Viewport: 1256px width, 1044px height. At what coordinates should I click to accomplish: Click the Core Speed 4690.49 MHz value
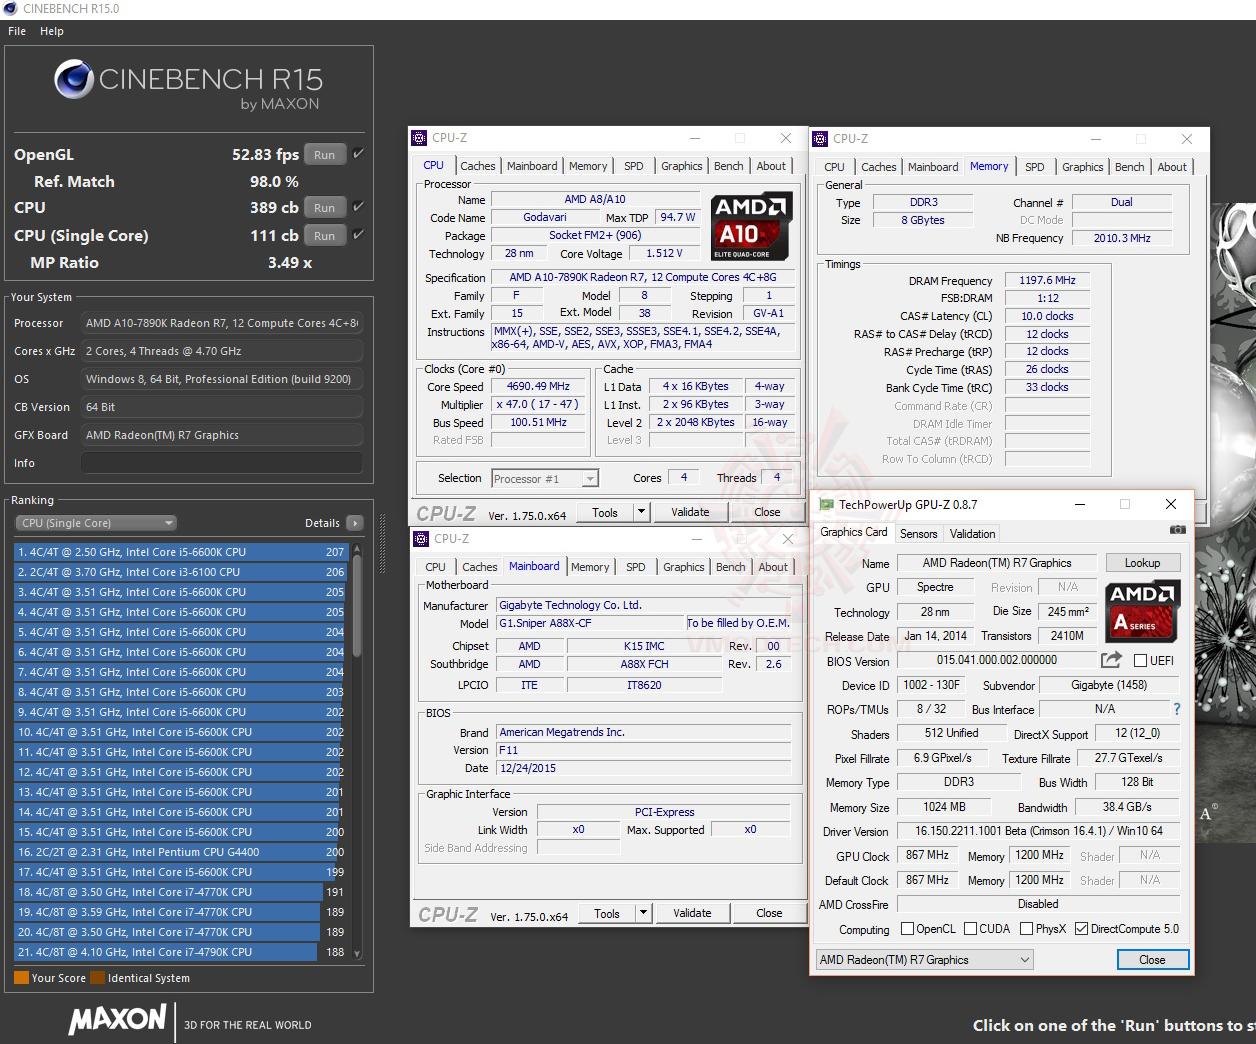(x=538, y=386)
